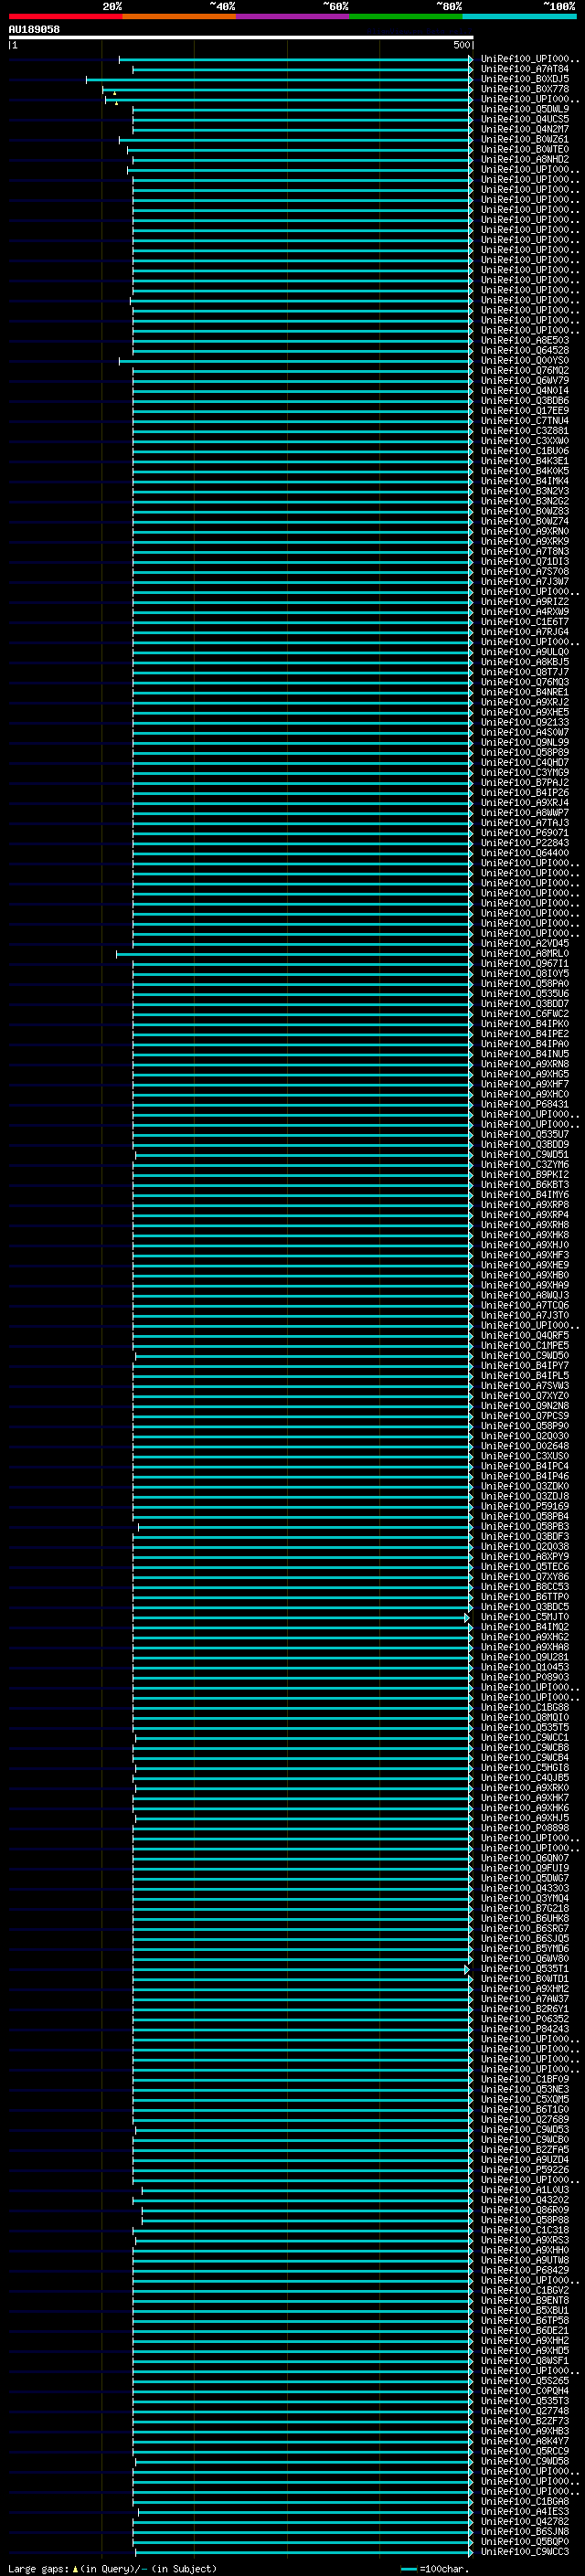Select the AU189058 query label

point(34,29)
